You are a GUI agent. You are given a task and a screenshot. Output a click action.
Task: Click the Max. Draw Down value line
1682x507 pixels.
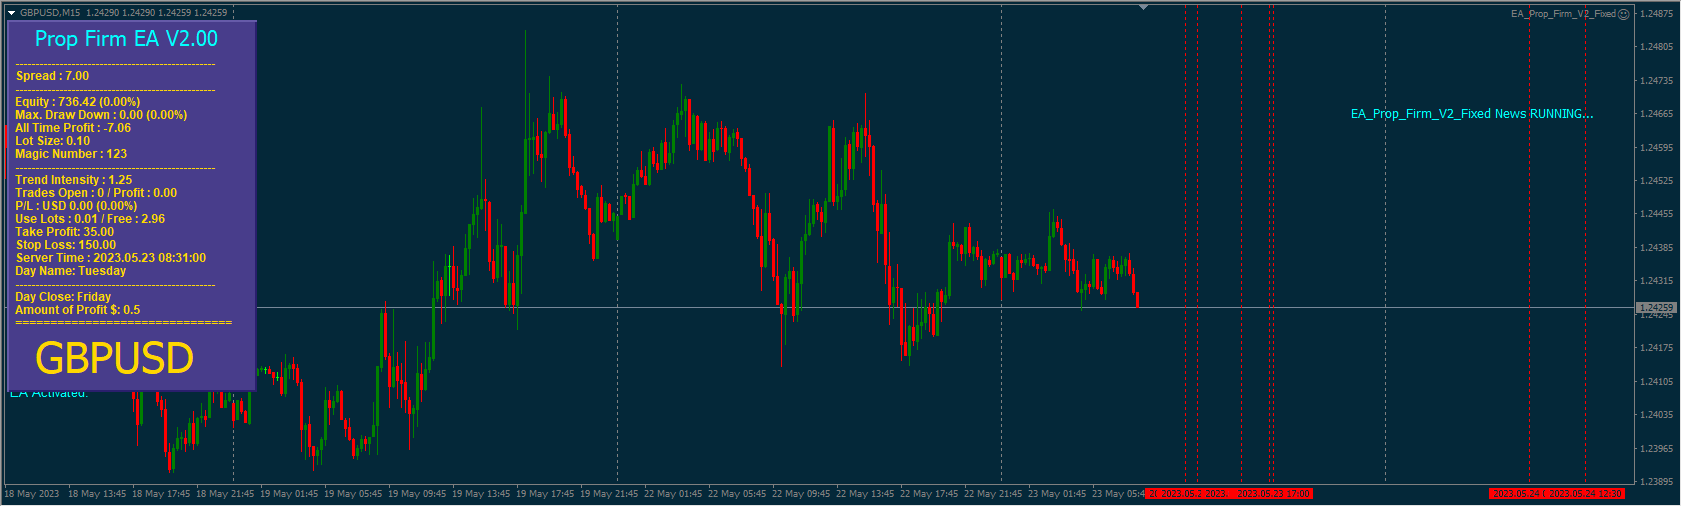(x=101, y=115)
